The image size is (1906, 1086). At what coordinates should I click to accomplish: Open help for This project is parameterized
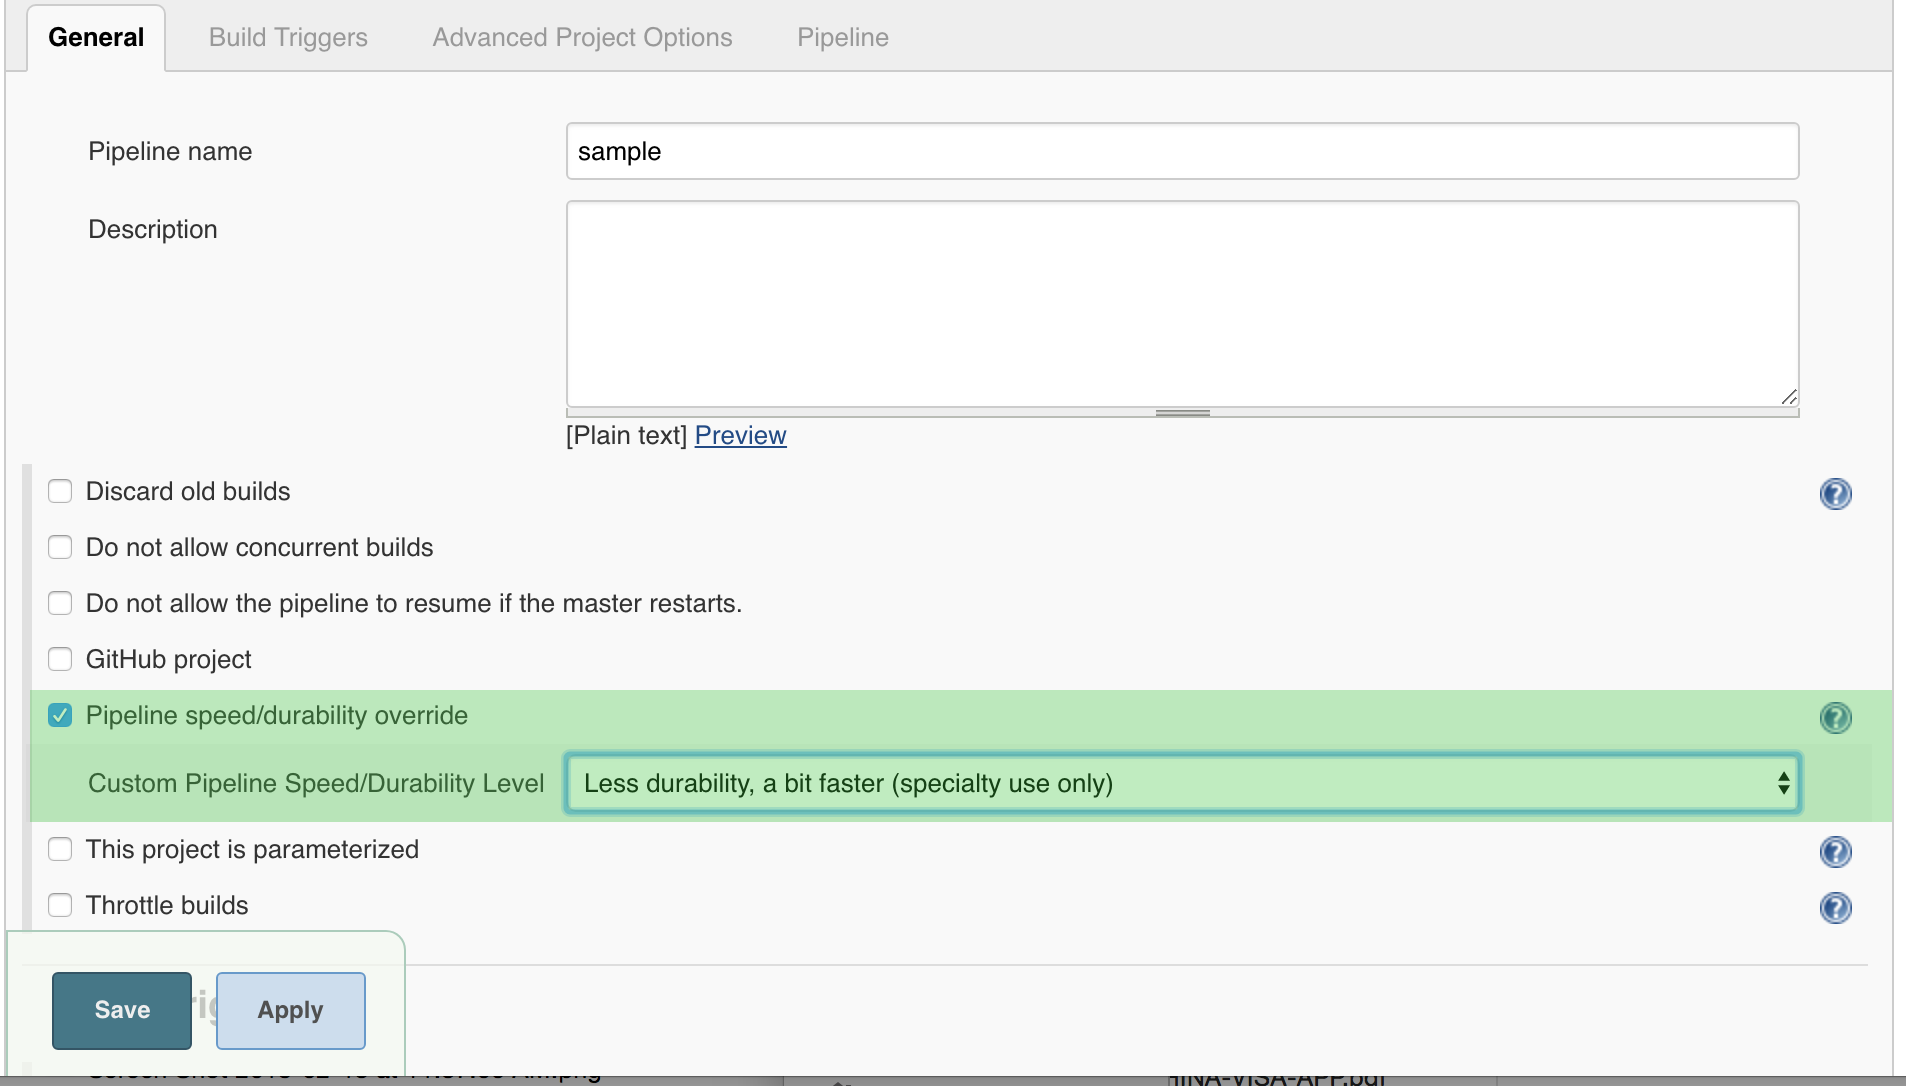pyautogui.click(x=1835, y=852)
